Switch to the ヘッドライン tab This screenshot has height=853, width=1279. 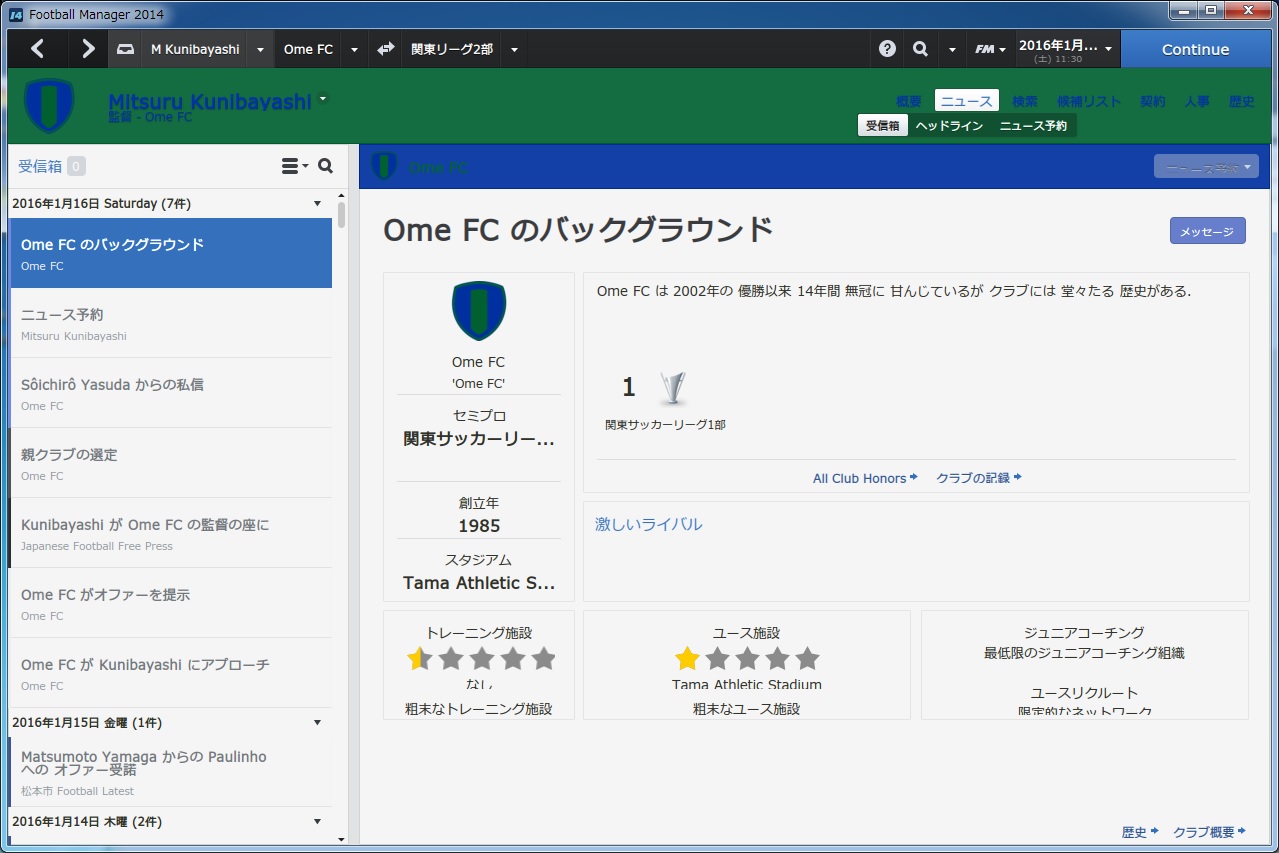949,126
